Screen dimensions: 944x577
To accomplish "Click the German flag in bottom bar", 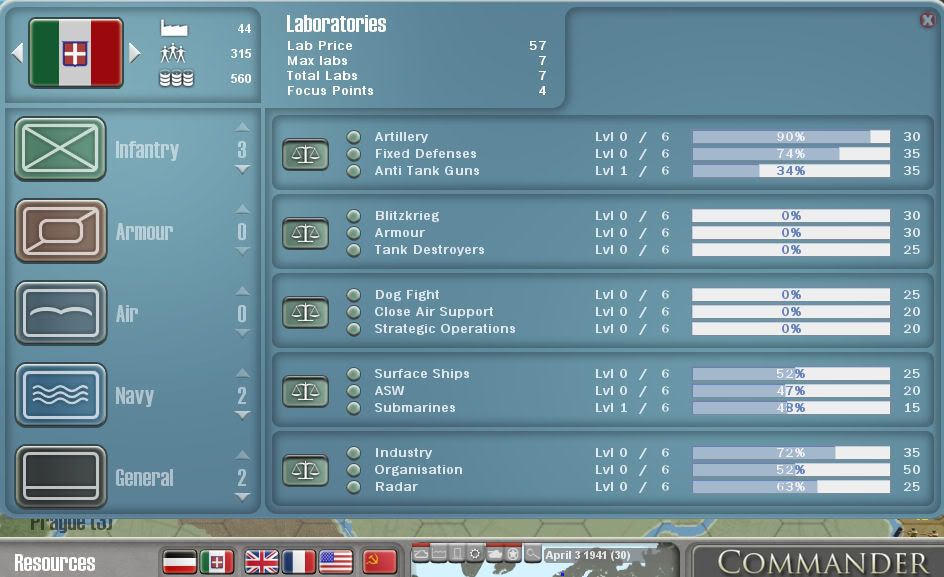I will point(180,562).
